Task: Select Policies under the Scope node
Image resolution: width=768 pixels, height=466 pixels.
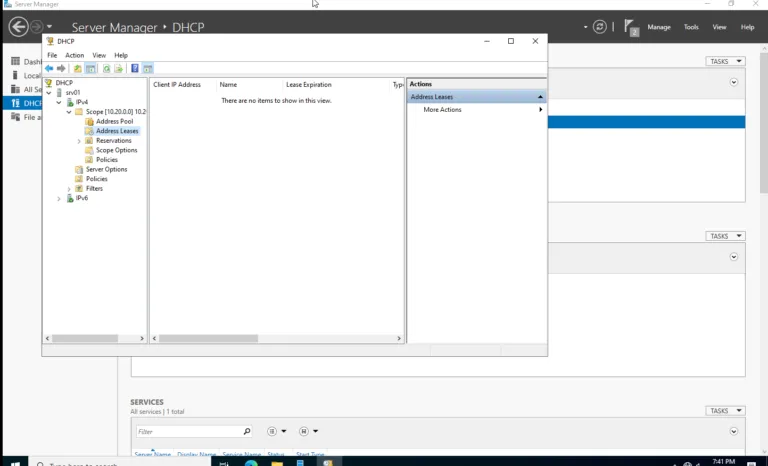Action: (x=106, y=159)
